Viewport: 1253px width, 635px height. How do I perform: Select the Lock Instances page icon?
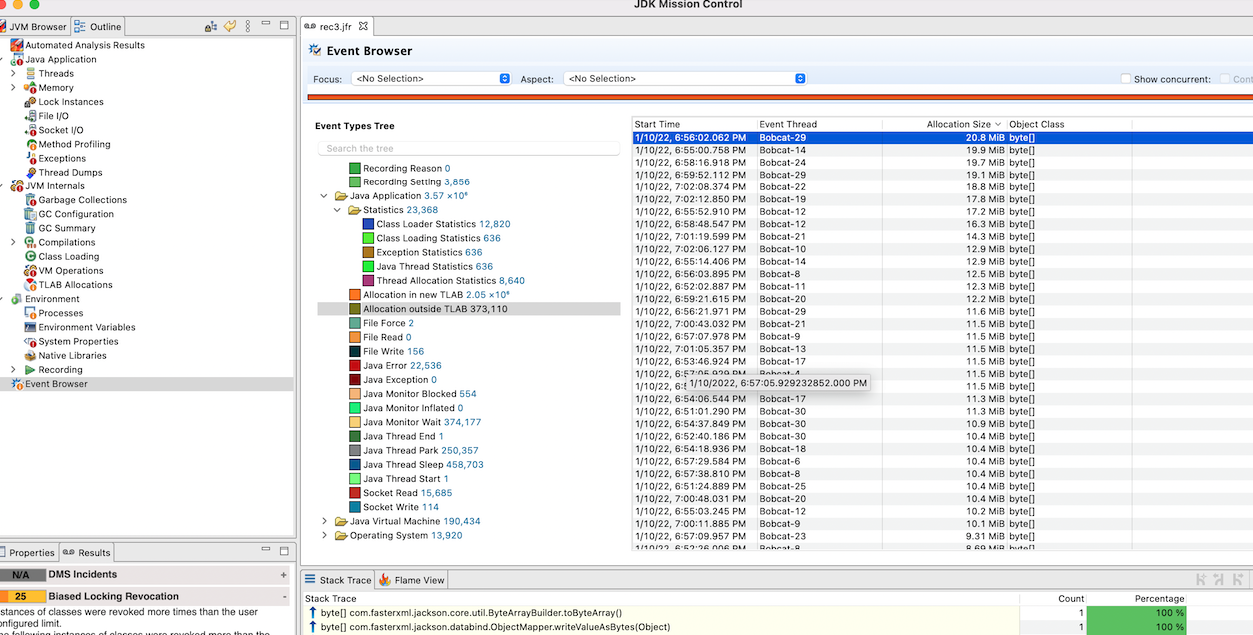30,102
